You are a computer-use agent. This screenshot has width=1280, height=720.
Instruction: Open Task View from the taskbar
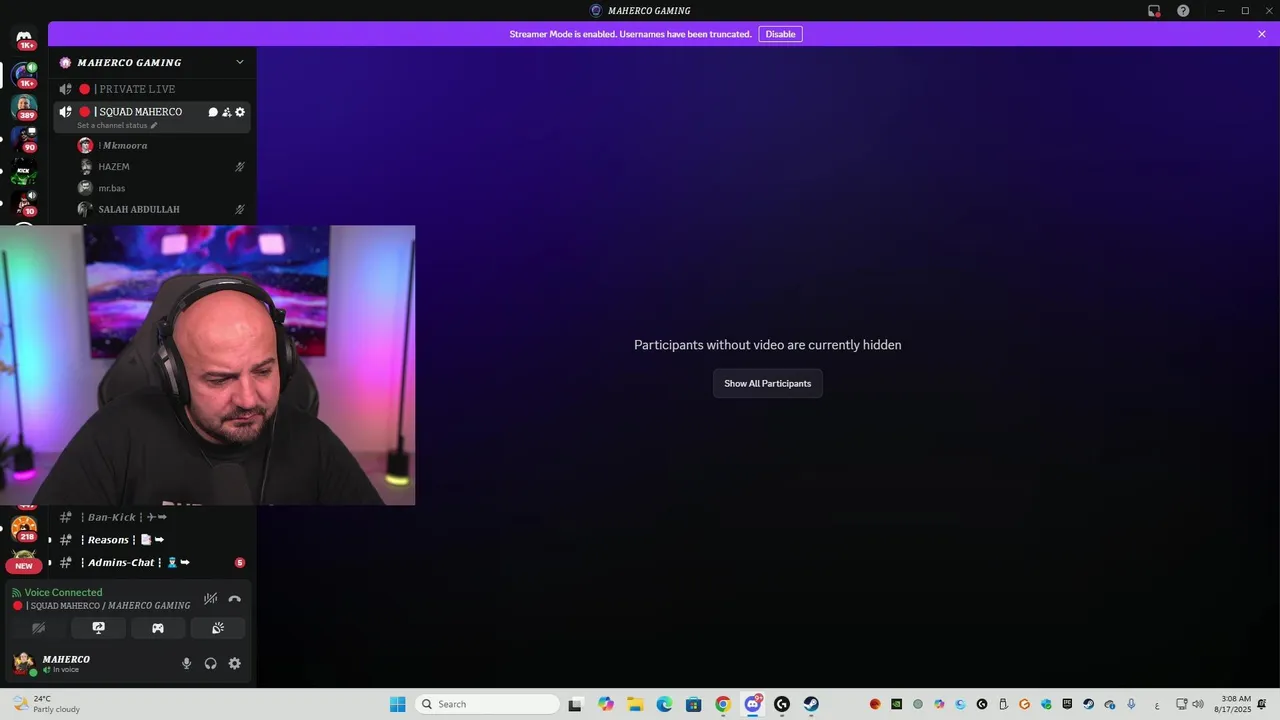pyautogui.click(x=575, y=704)
